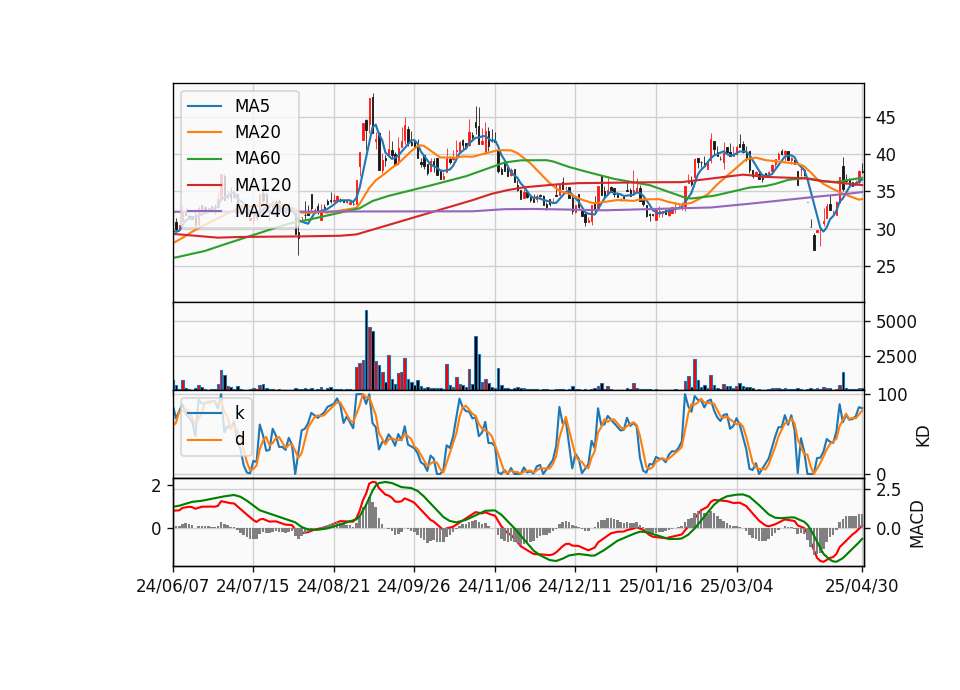Click the MA120 legend label
The height and width of the screenshot is (690, 960).
263,185
